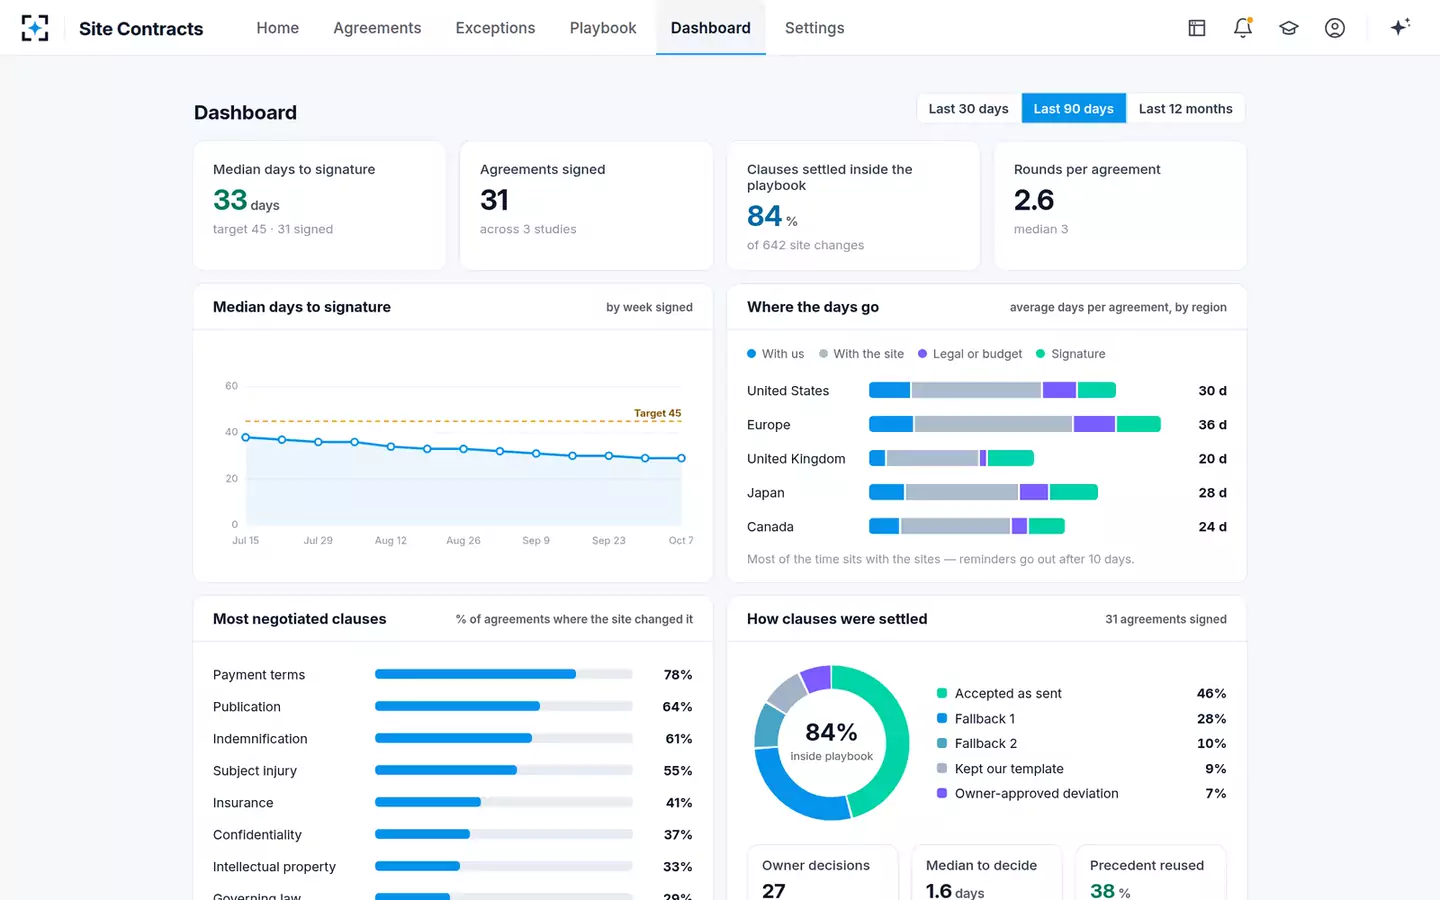Screen dimensions: 1440x900
Task: Open the Median days to signature card
Action: click(x=319, y=205)
